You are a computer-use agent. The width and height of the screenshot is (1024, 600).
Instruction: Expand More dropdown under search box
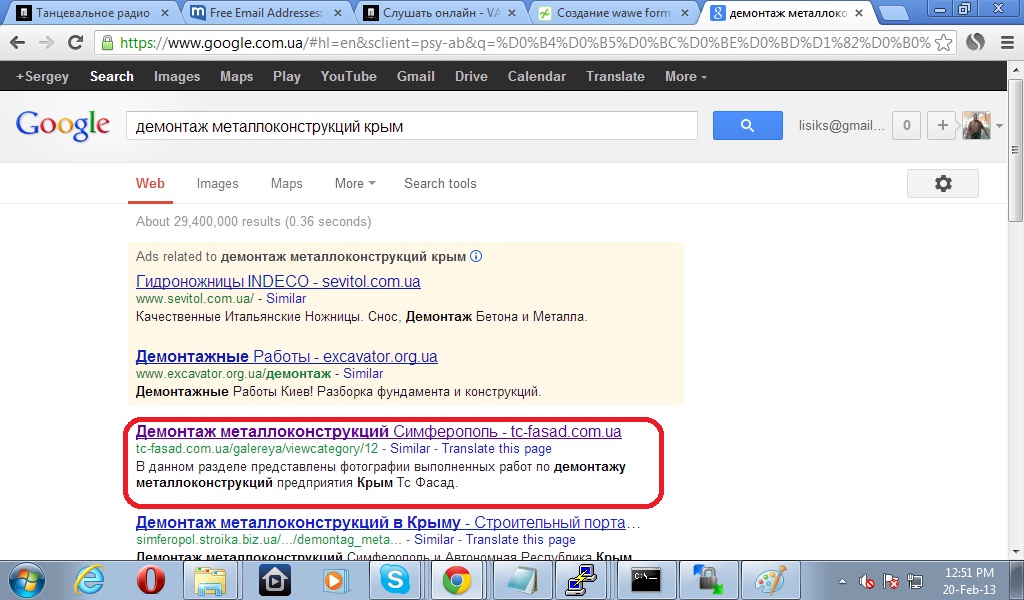355,183
